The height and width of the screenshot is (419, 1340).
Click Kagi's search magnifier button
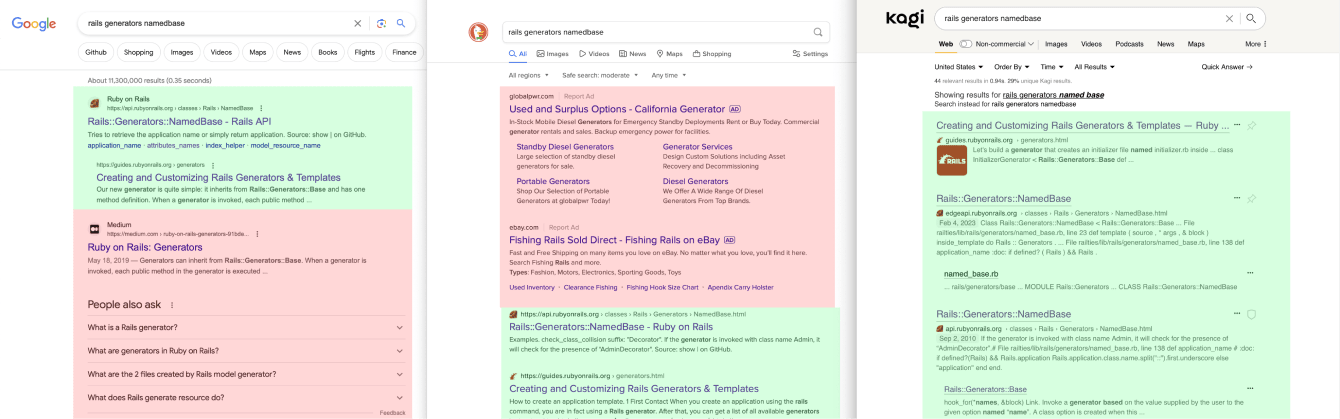[x=1250, y=18]
